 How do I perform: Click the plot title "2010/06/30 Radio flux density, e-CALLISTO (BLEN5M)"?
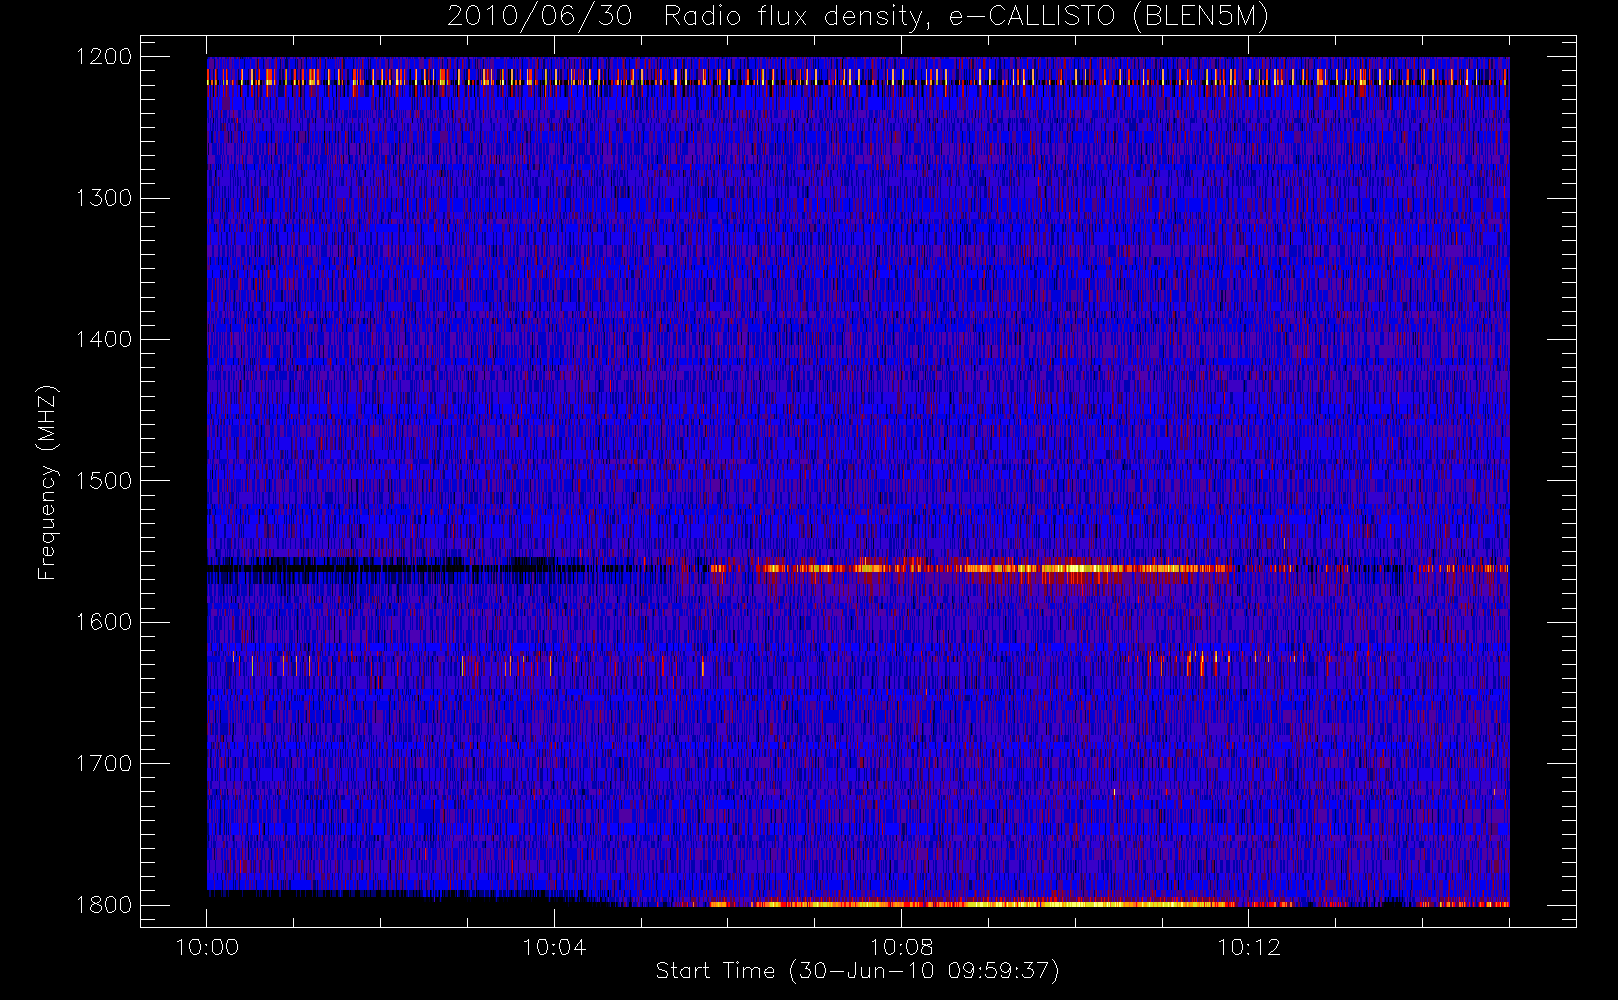(858, 17)
